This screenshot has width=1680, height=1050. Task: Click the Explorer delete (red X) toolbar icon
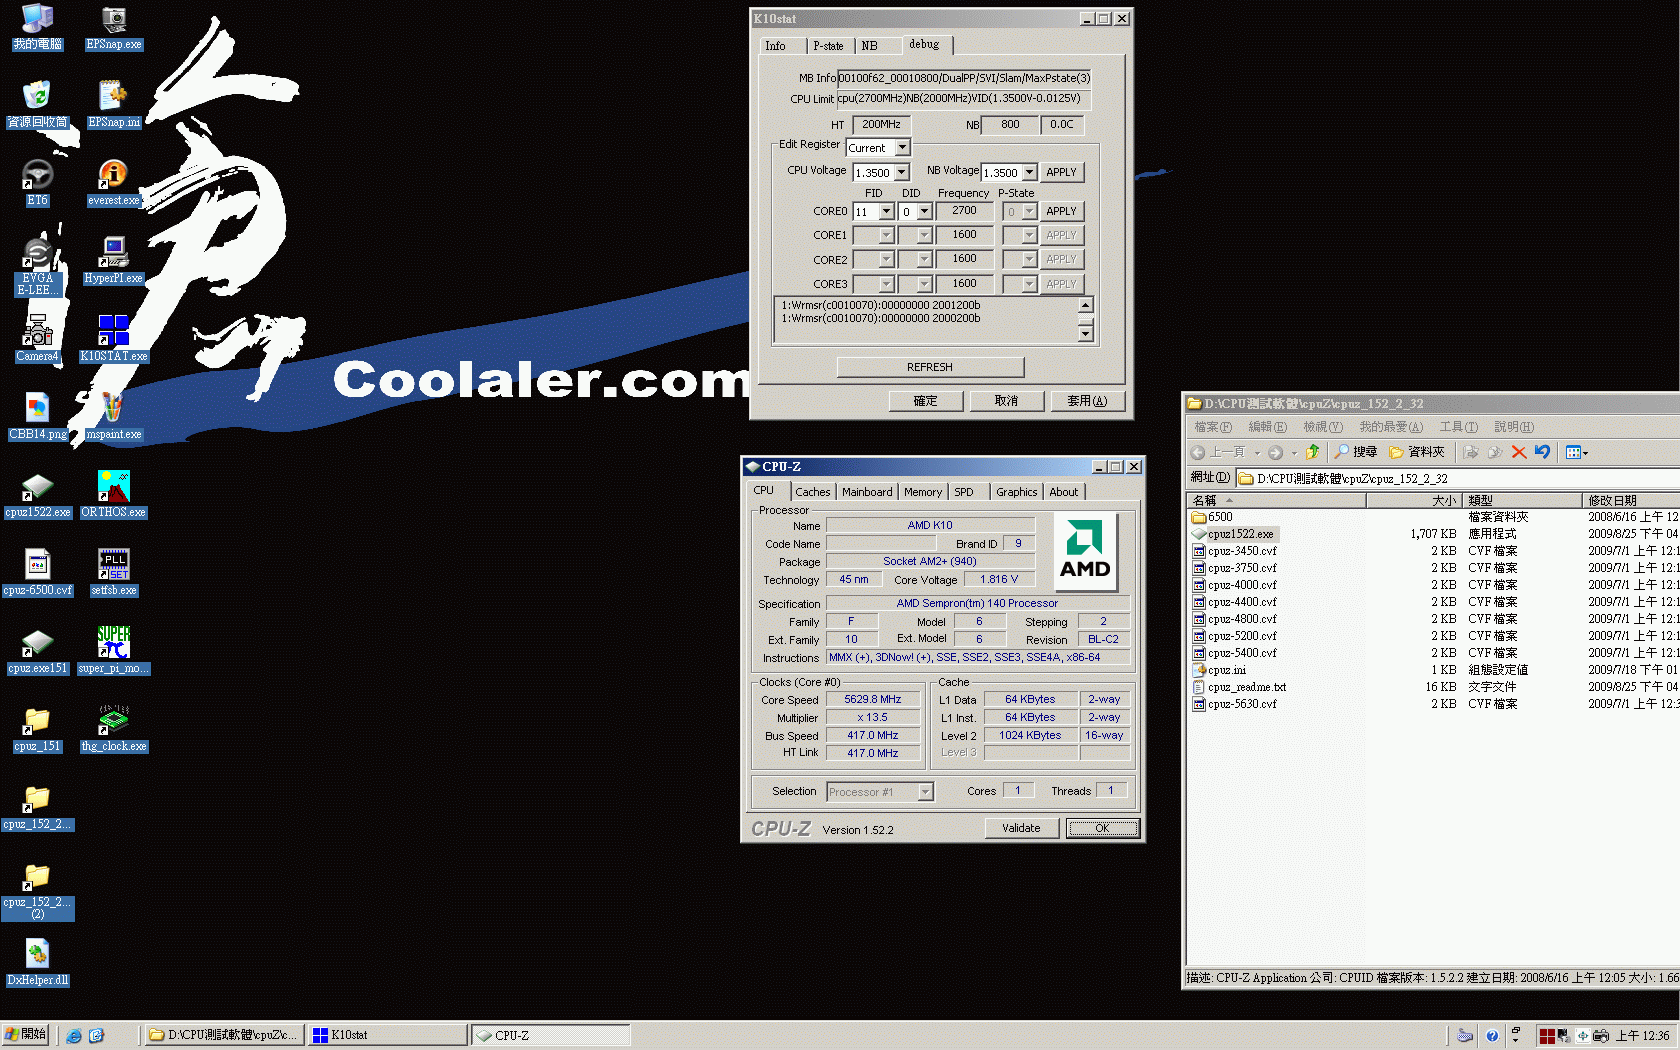click(x=1518, y=452)
